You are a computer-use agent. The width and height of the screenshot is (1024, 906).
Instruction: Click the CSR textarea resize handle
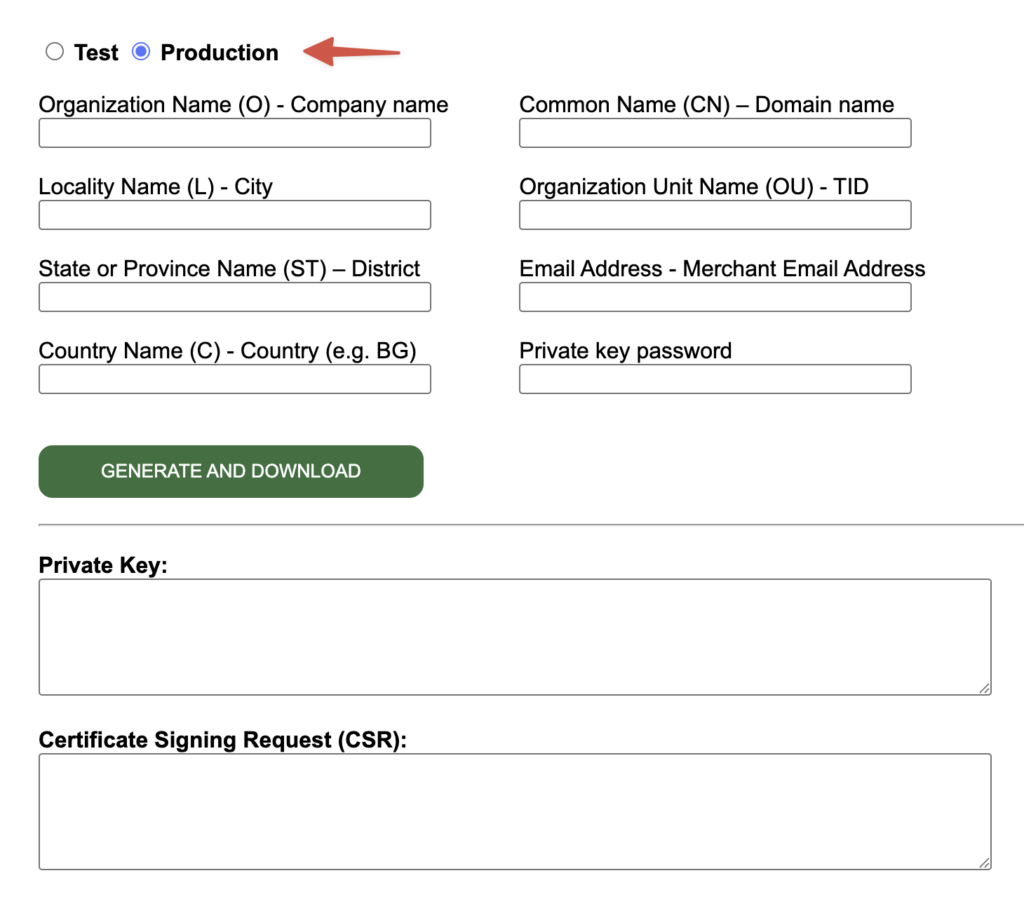tap(984, 863)
